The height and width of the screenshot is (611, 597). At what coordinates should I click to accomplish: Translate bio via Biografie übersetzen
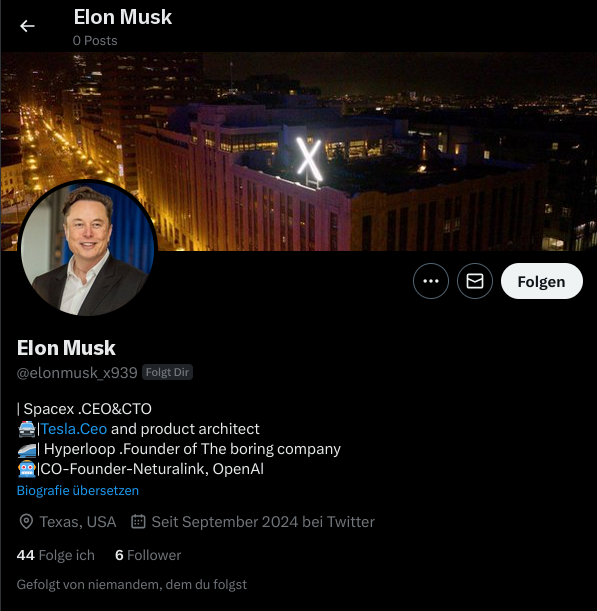click(x=78, y=490)
